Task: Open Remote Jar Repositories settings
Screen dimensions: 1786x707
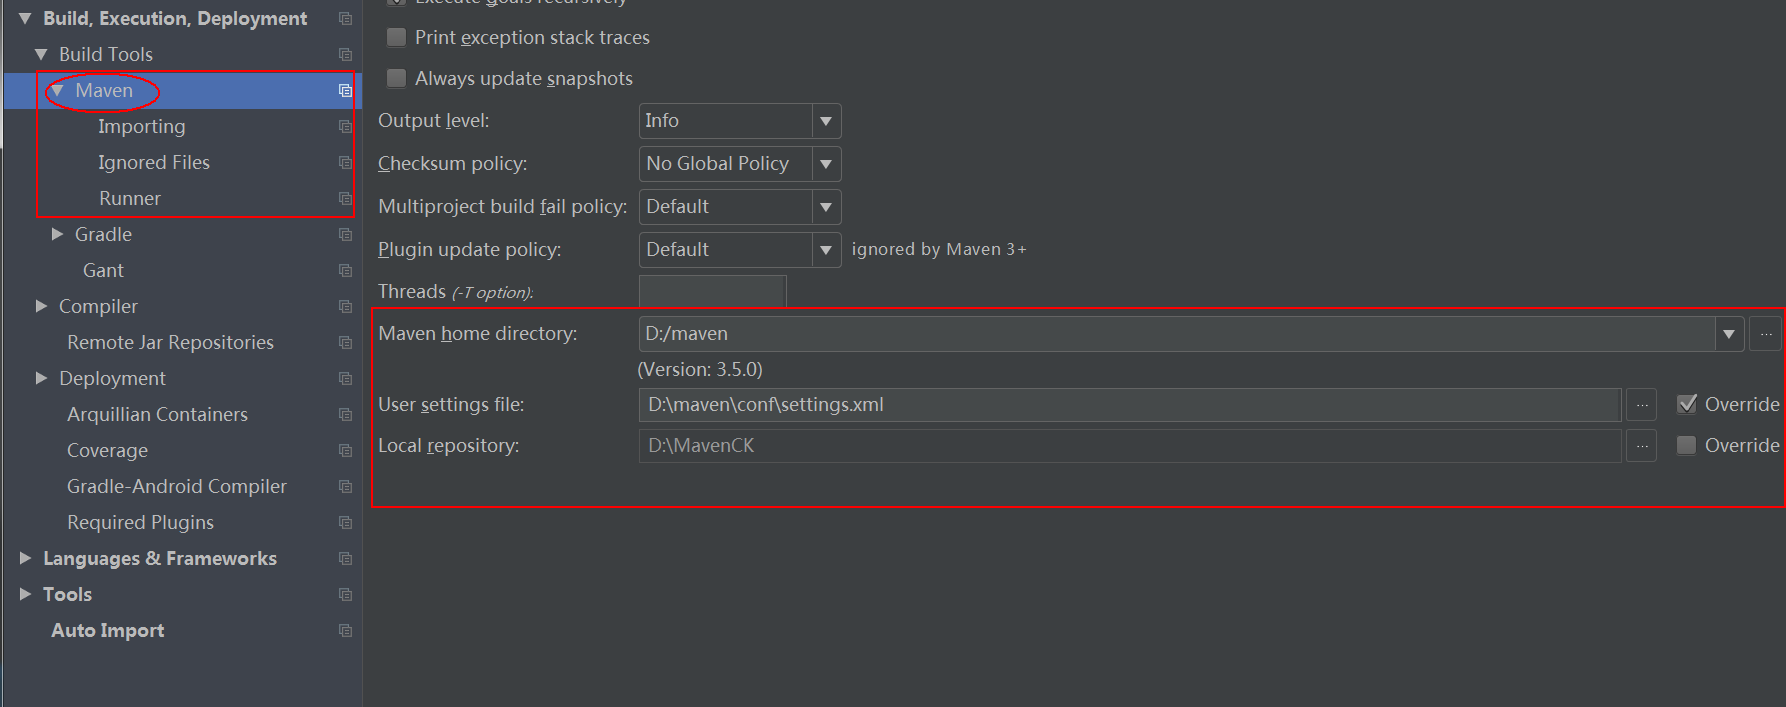Action: coord(170,343)
